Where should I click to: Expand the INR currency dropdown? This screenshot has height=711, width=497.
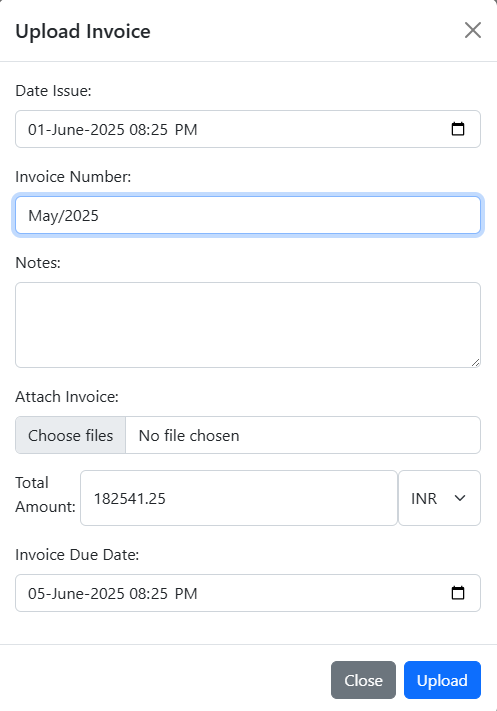pos(439,498)
